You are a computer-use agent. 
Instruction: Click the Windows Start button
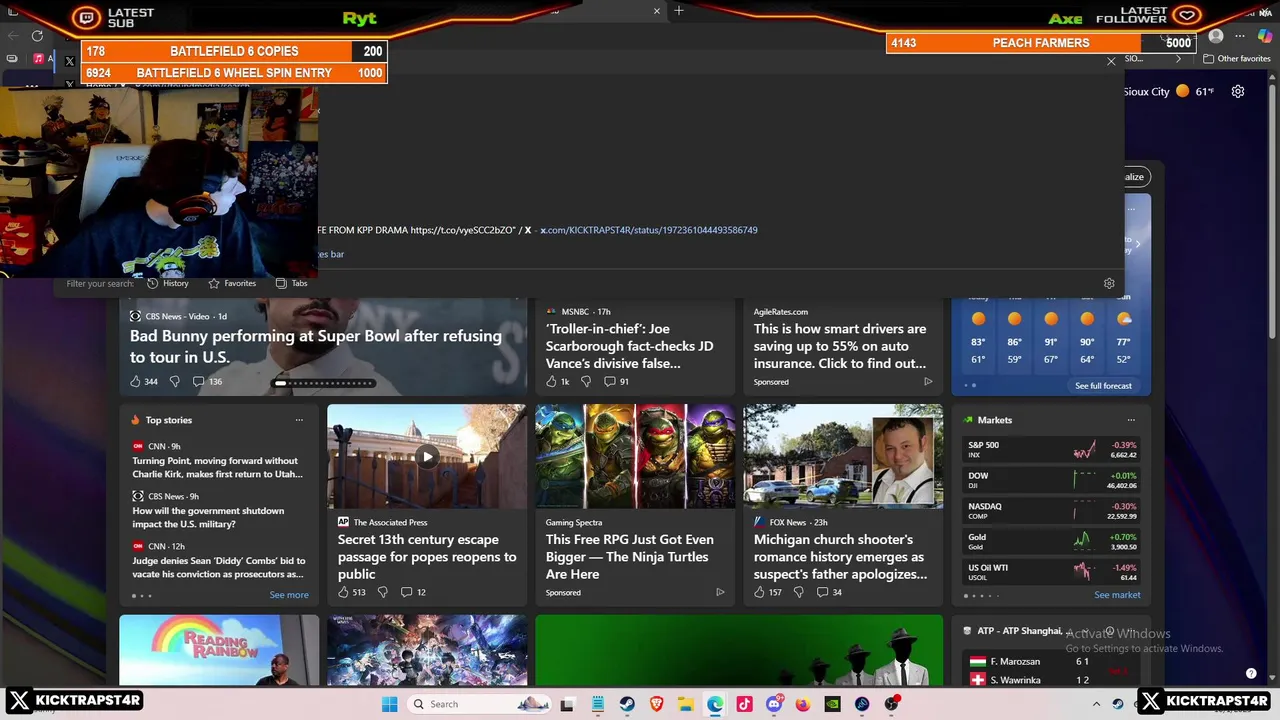(389, 704)
